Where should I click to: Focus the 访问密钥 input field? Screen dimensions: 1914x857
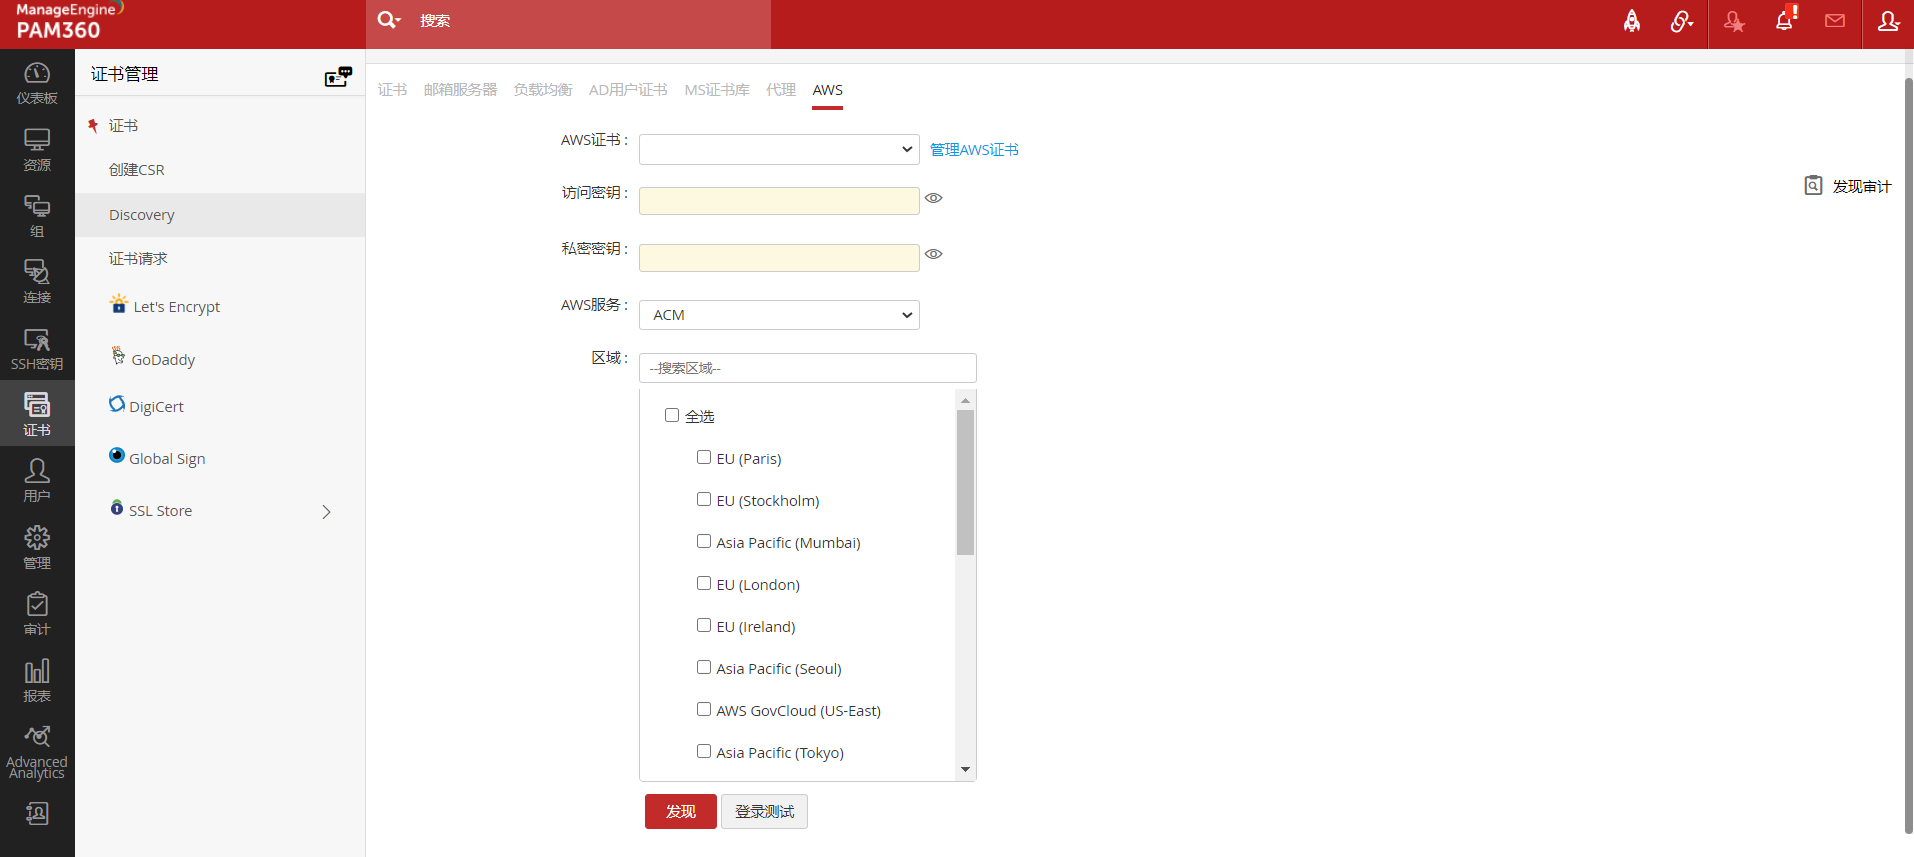coord(779,201)
